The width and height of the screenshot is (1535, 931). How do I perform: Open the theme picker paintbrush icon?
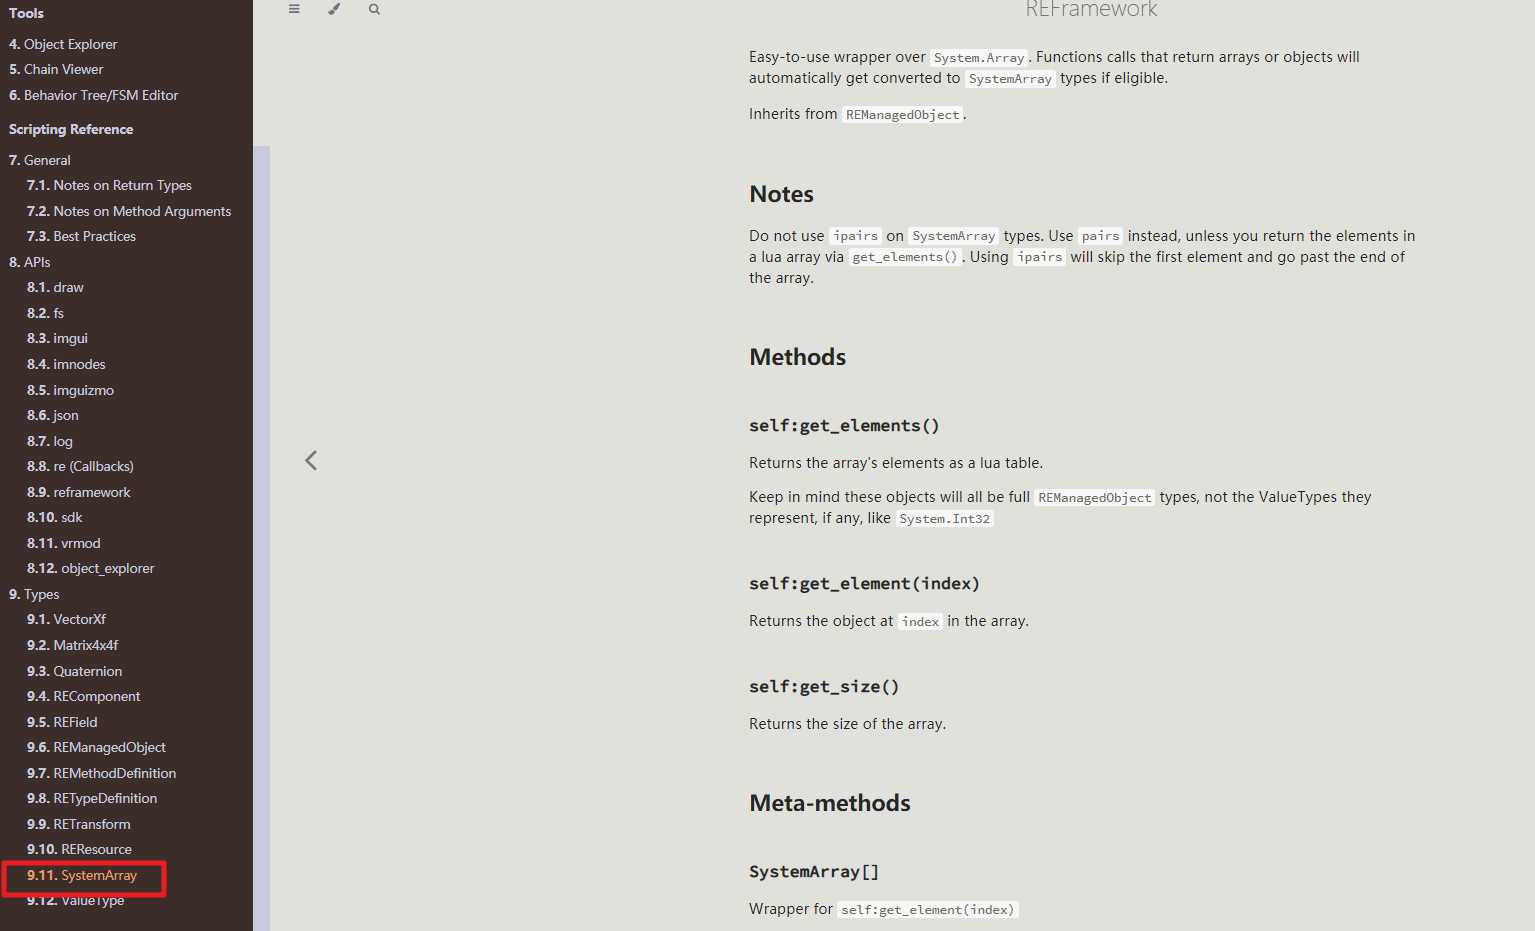click(334, 9)
